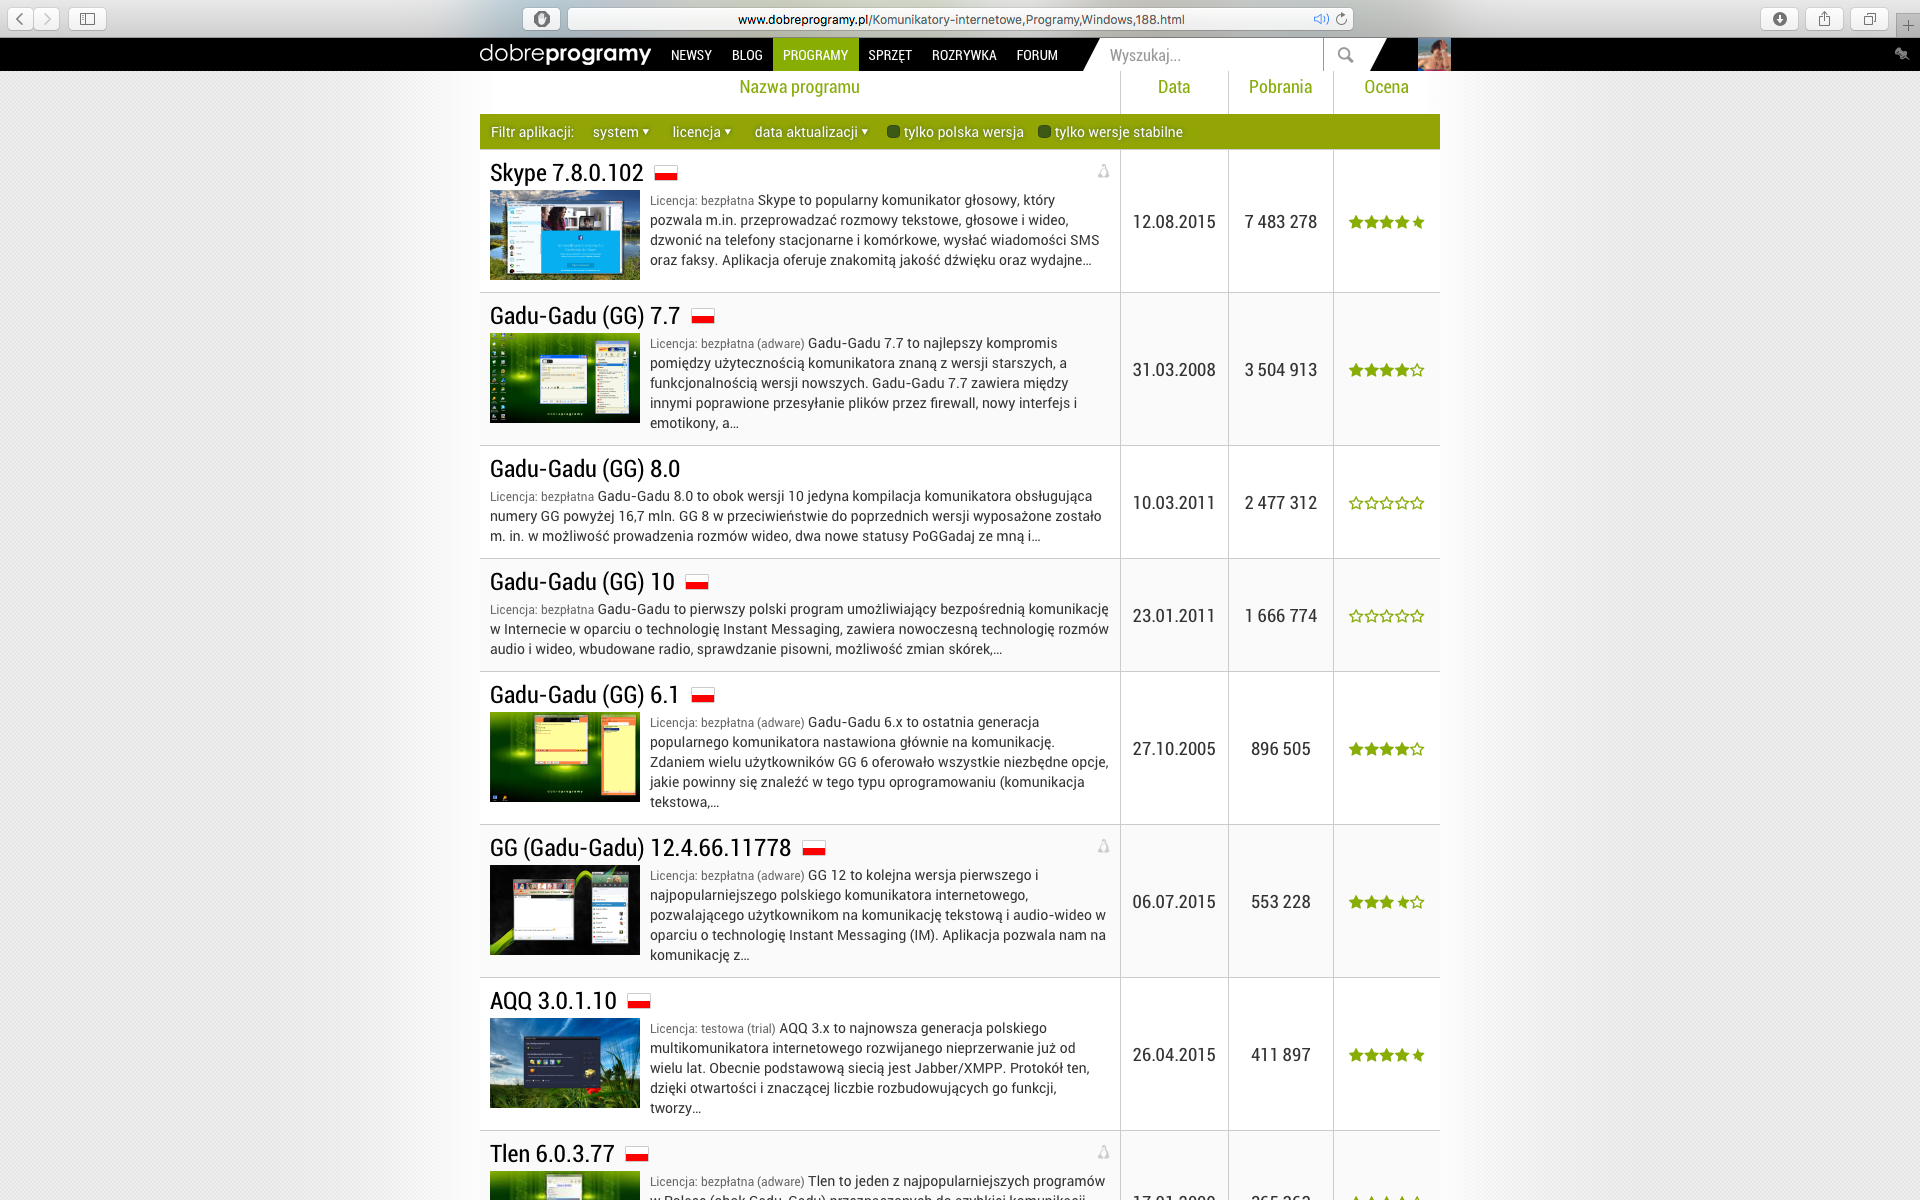This screenshot has height=1200, width=1920.
Task: Open GG (Gadu-Gadu) 12.4.66.11778 title link
Action: 640,848
